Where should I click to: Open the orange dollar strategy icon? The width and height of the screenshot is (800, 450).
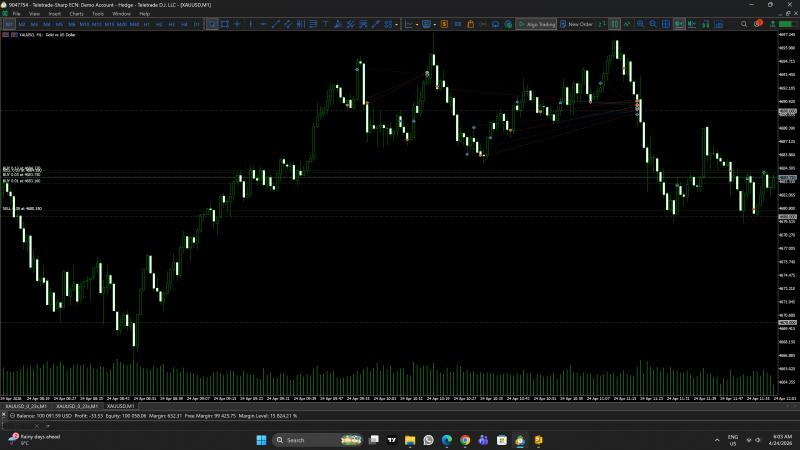pyautogui.click(x=444, y=24)
